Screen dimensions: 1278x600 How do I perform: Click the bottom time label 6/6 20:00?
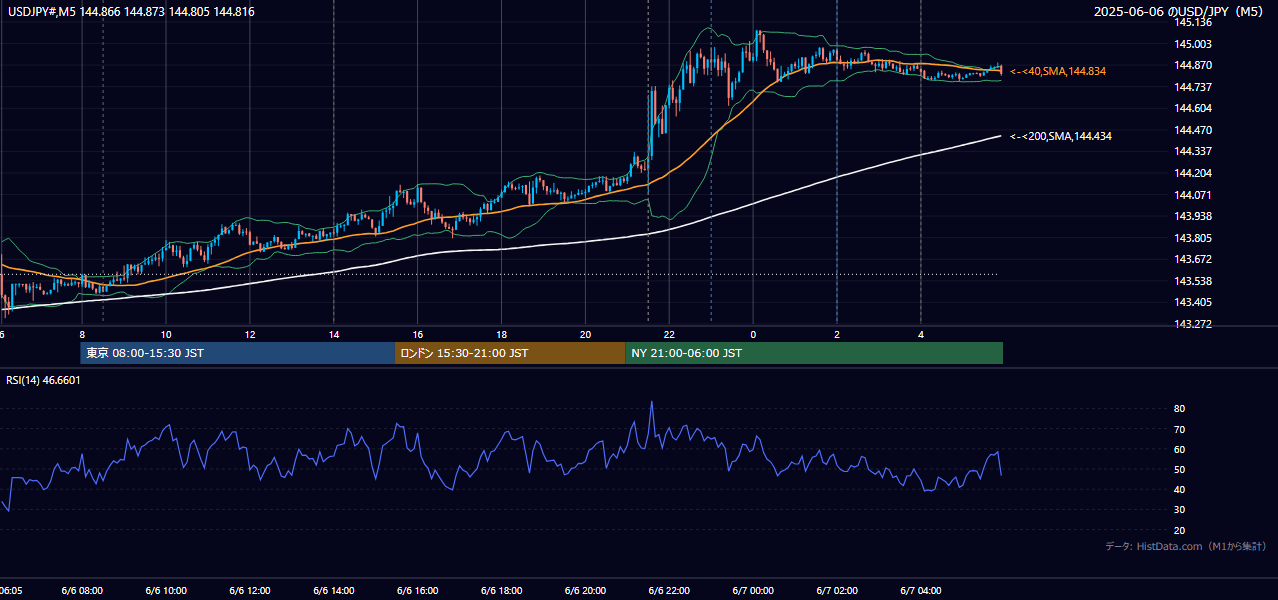coord(586,591)
